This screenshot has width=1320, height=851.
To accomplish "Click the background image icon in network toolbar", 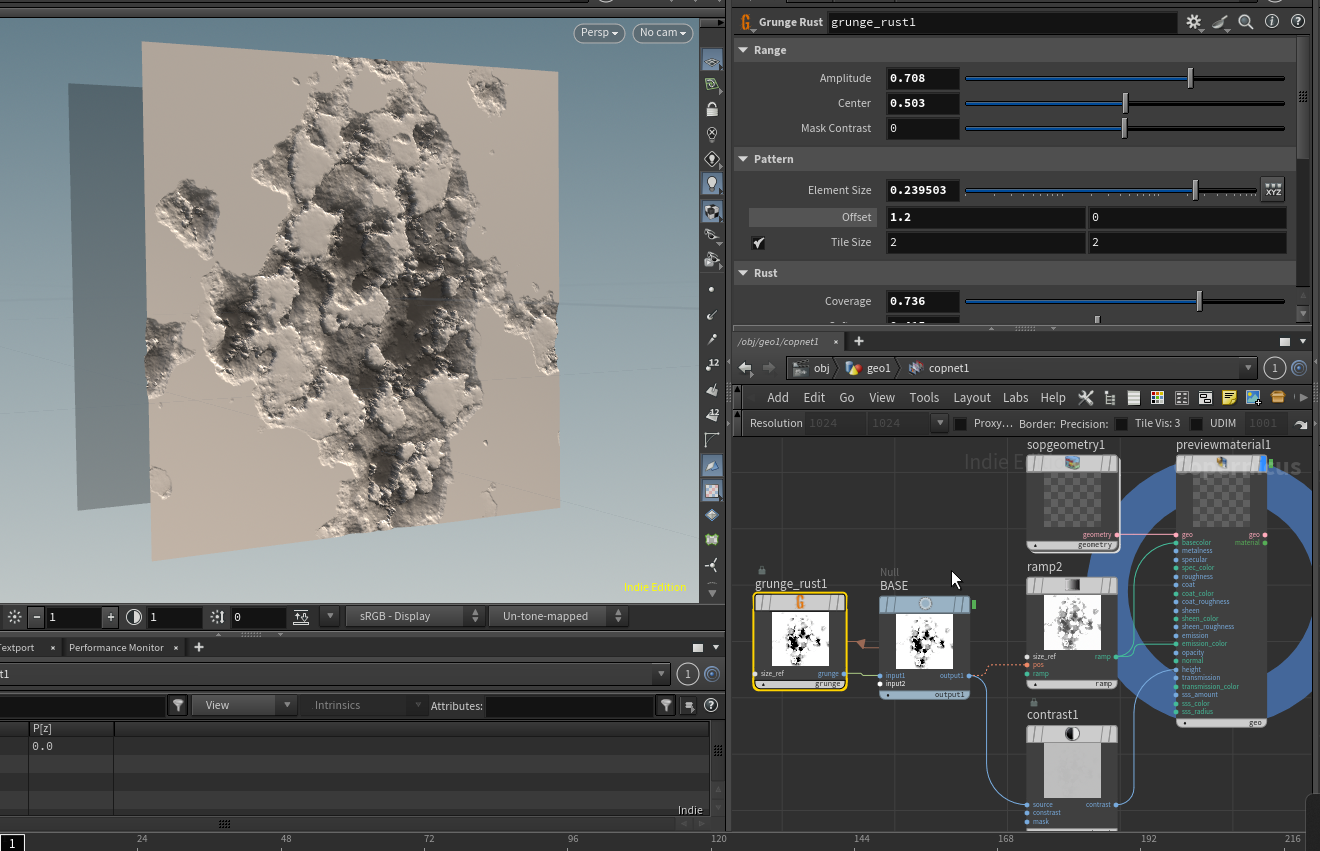I will tap(1253, 398).
